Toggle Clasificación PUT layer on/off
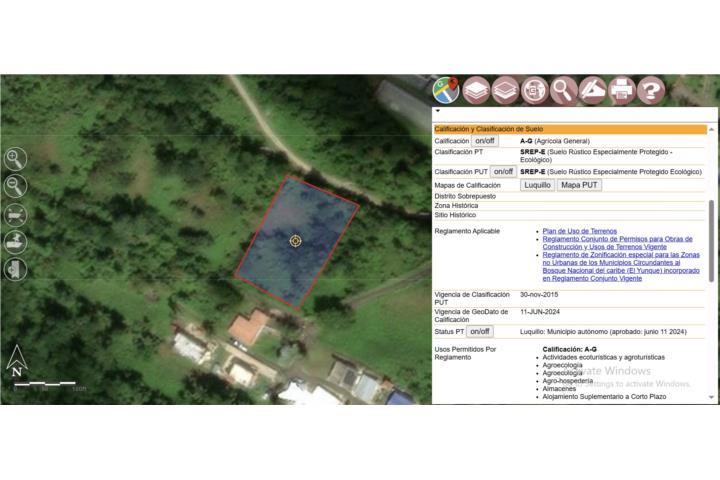720x480 pixels. coord(503,171)
